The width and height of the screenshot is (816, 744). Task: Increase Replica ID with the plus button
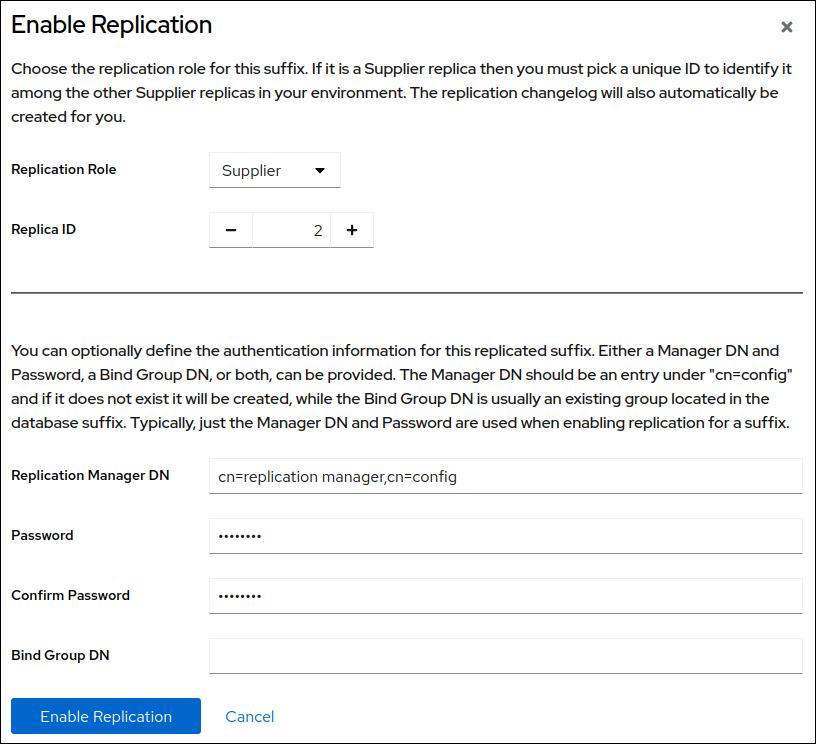point(352,230)
